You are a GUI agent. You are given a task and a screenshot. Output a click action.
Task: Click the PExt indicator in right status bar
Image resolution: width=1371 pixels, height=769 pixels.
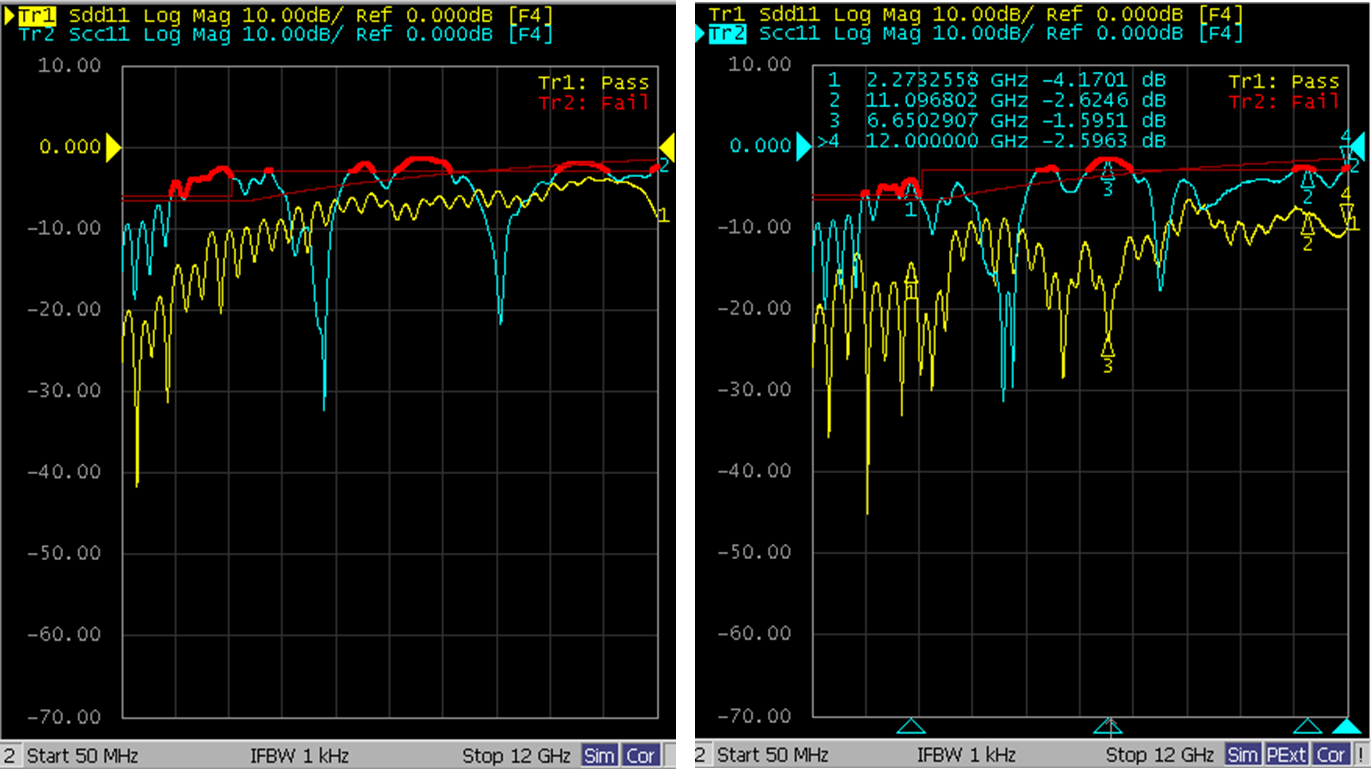(1288, 755)
